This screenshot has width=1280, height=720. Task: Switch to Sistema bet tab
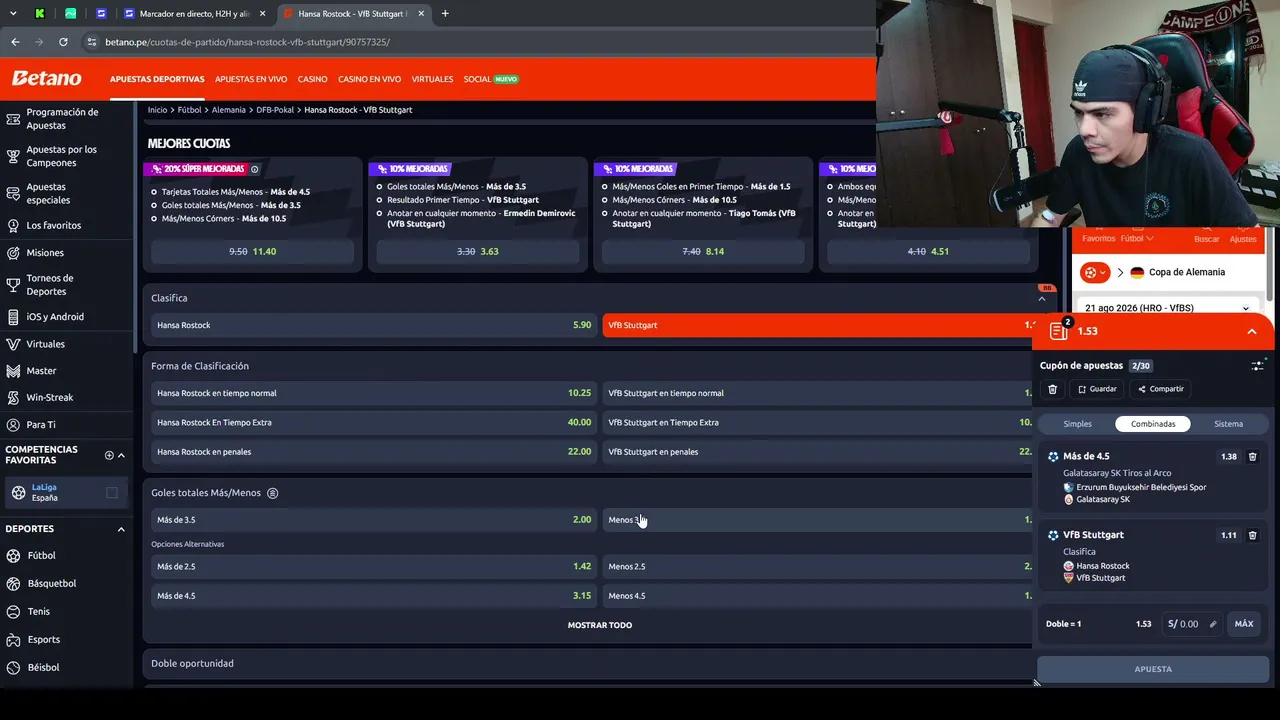1228,424
